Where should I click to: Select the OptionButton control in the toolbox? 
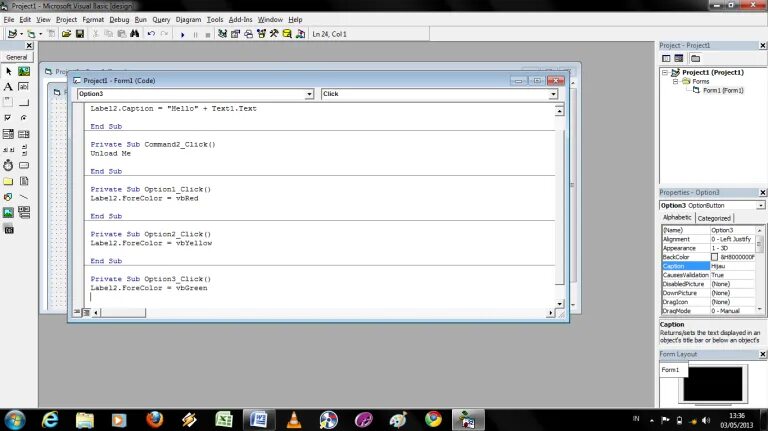point(24,118)
